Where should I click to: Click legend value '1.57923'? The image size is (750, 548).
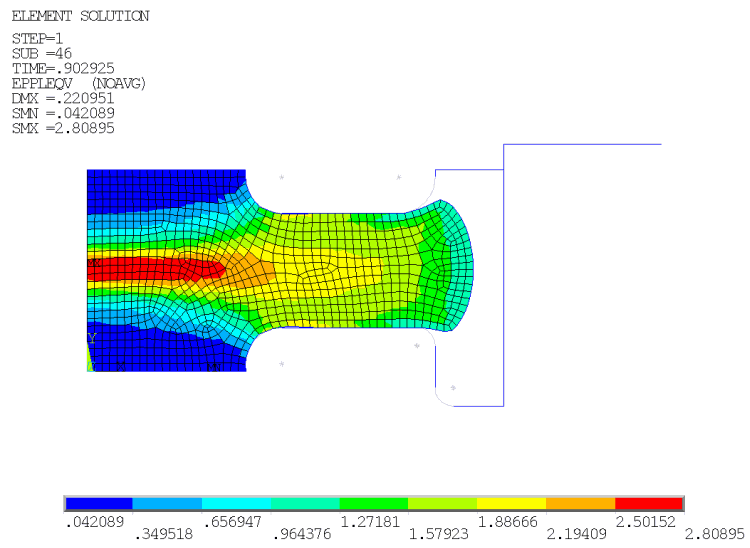pyautogui.click(x=439, y=534)
